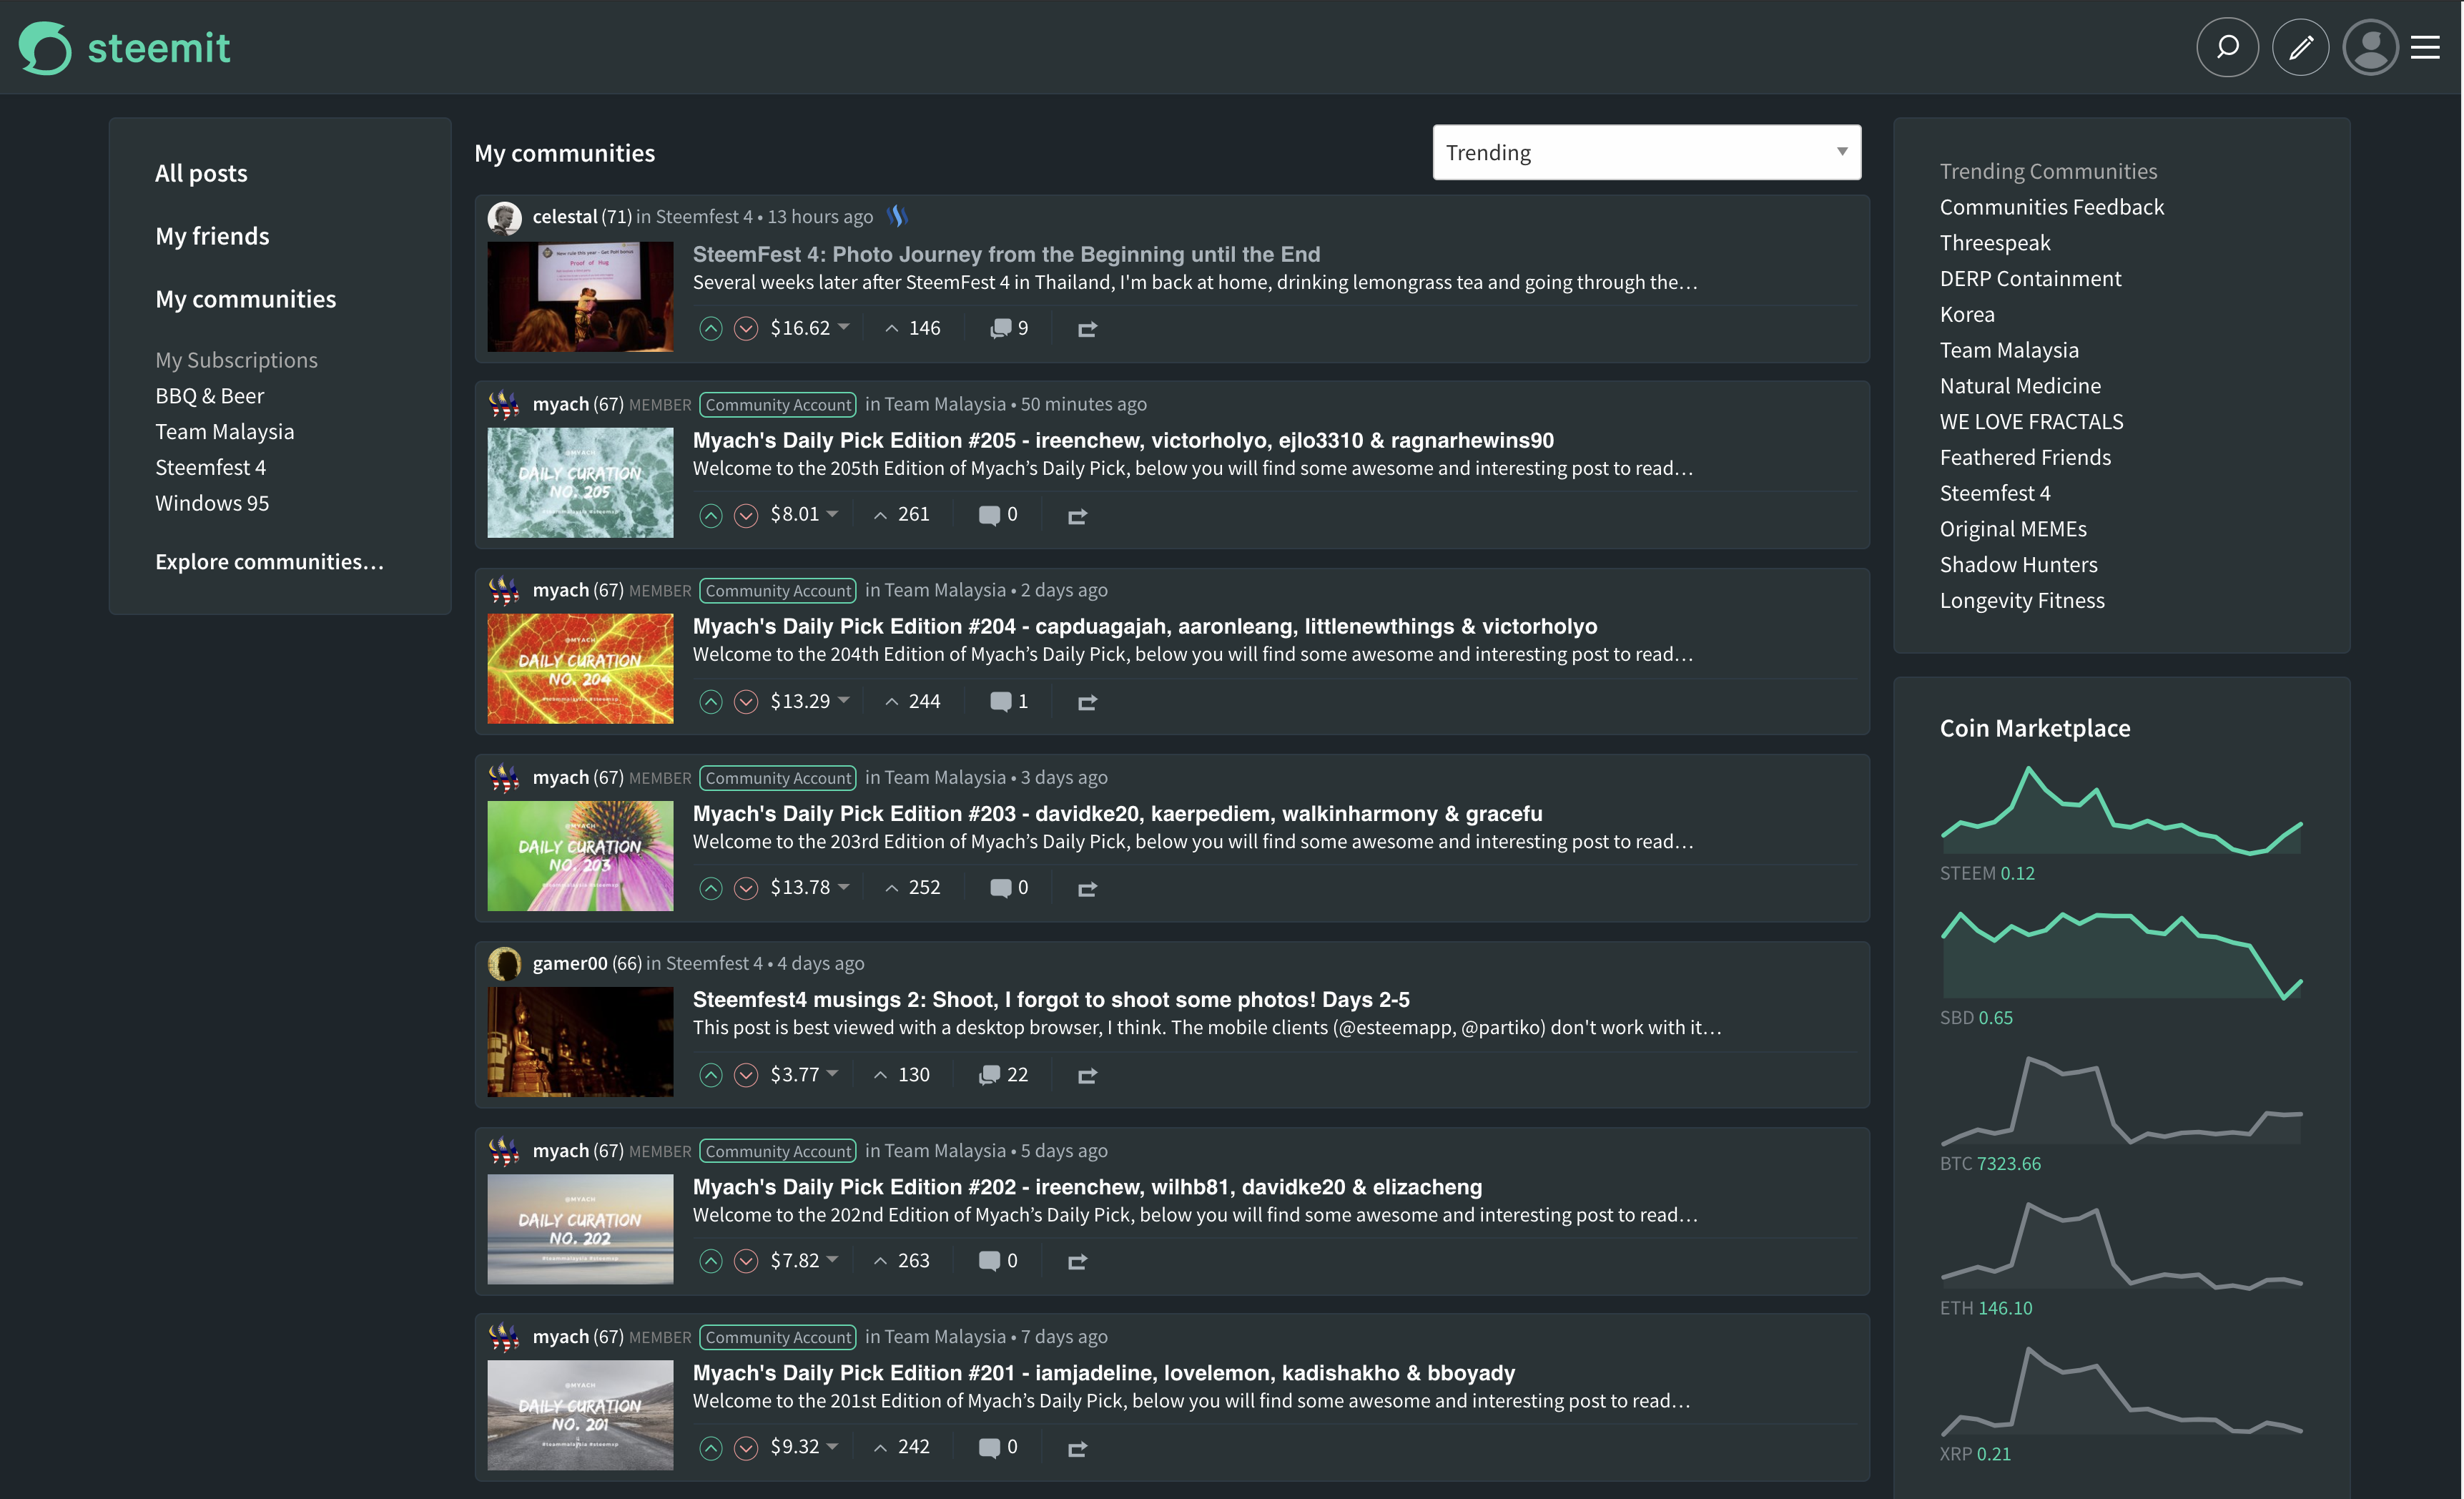Downvote the SteemFest 4 Photo Journey post
Screen dimensions: 2464x1499
[x=746, y=329]
